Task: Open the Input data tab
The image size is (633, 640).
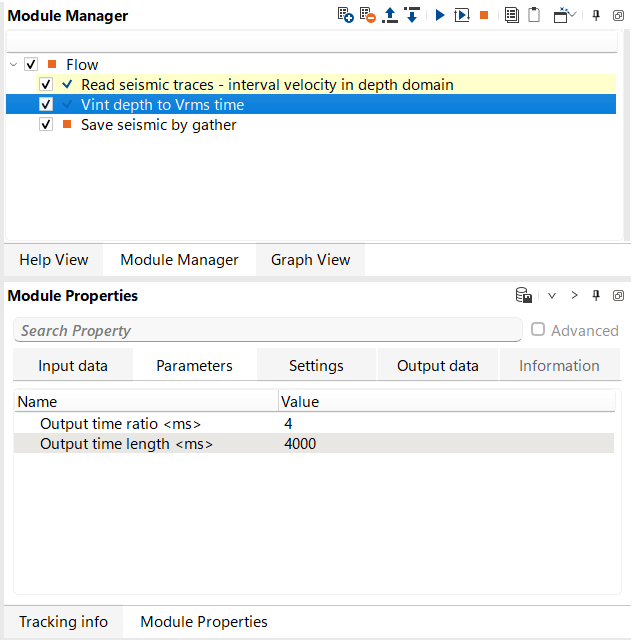Action: tap(73, 366)
